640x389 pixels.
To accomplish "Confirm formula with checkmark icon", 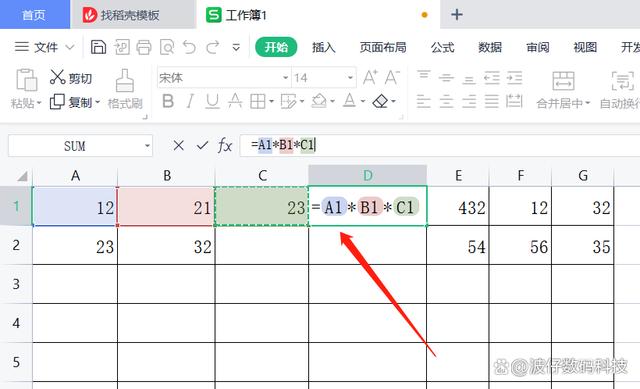I will (x=202, y=145).
